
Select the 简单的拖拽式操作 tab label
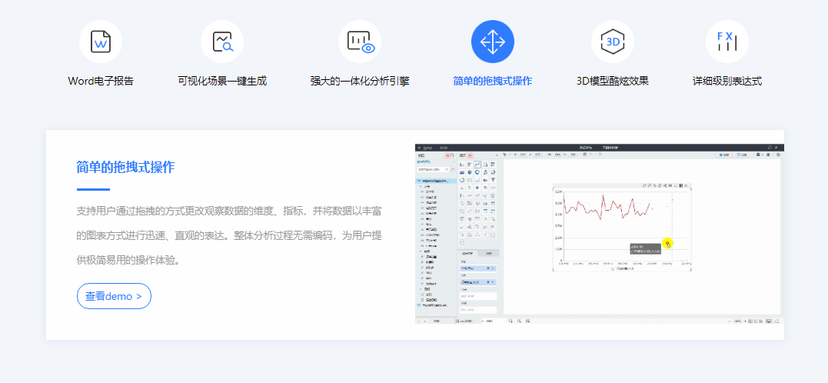click(493, 81)
